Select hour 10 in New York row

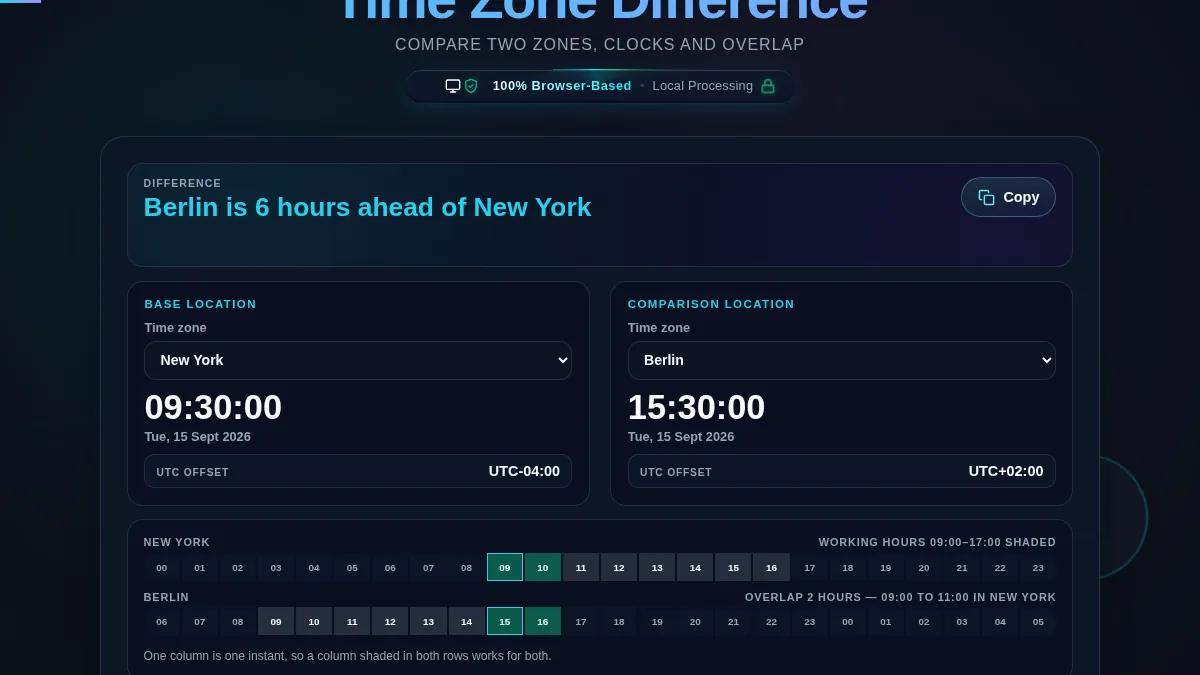coord(543,567)
